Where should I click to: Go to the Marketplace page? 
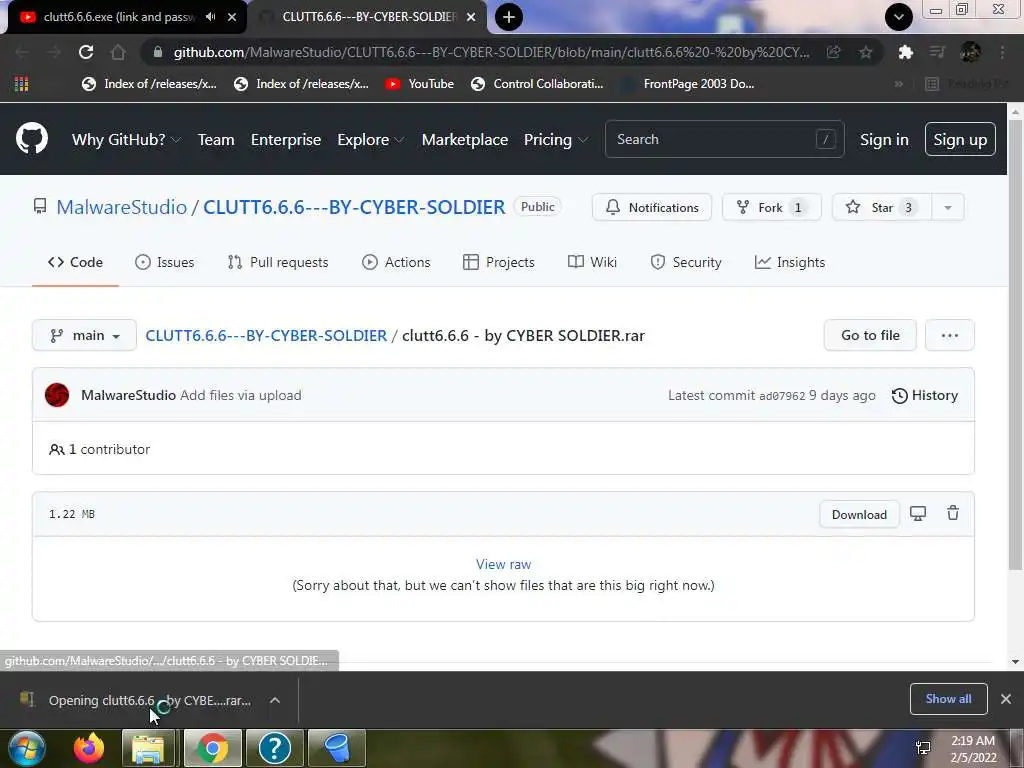[465, 140]
